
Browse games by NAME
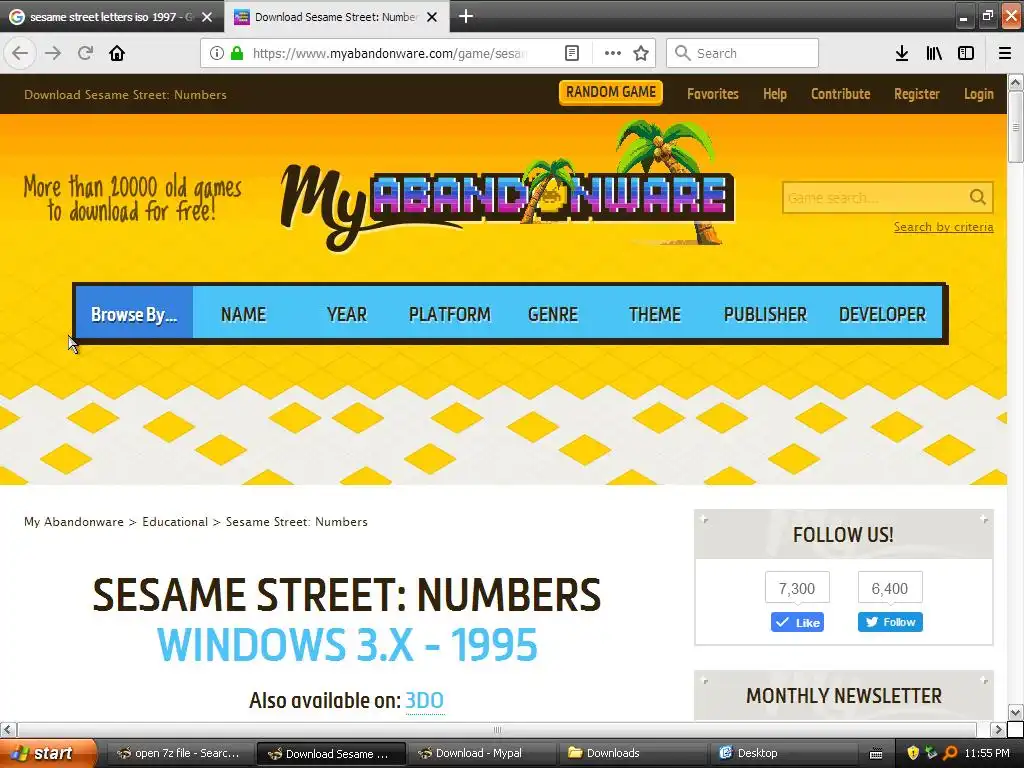coord(243,315)
